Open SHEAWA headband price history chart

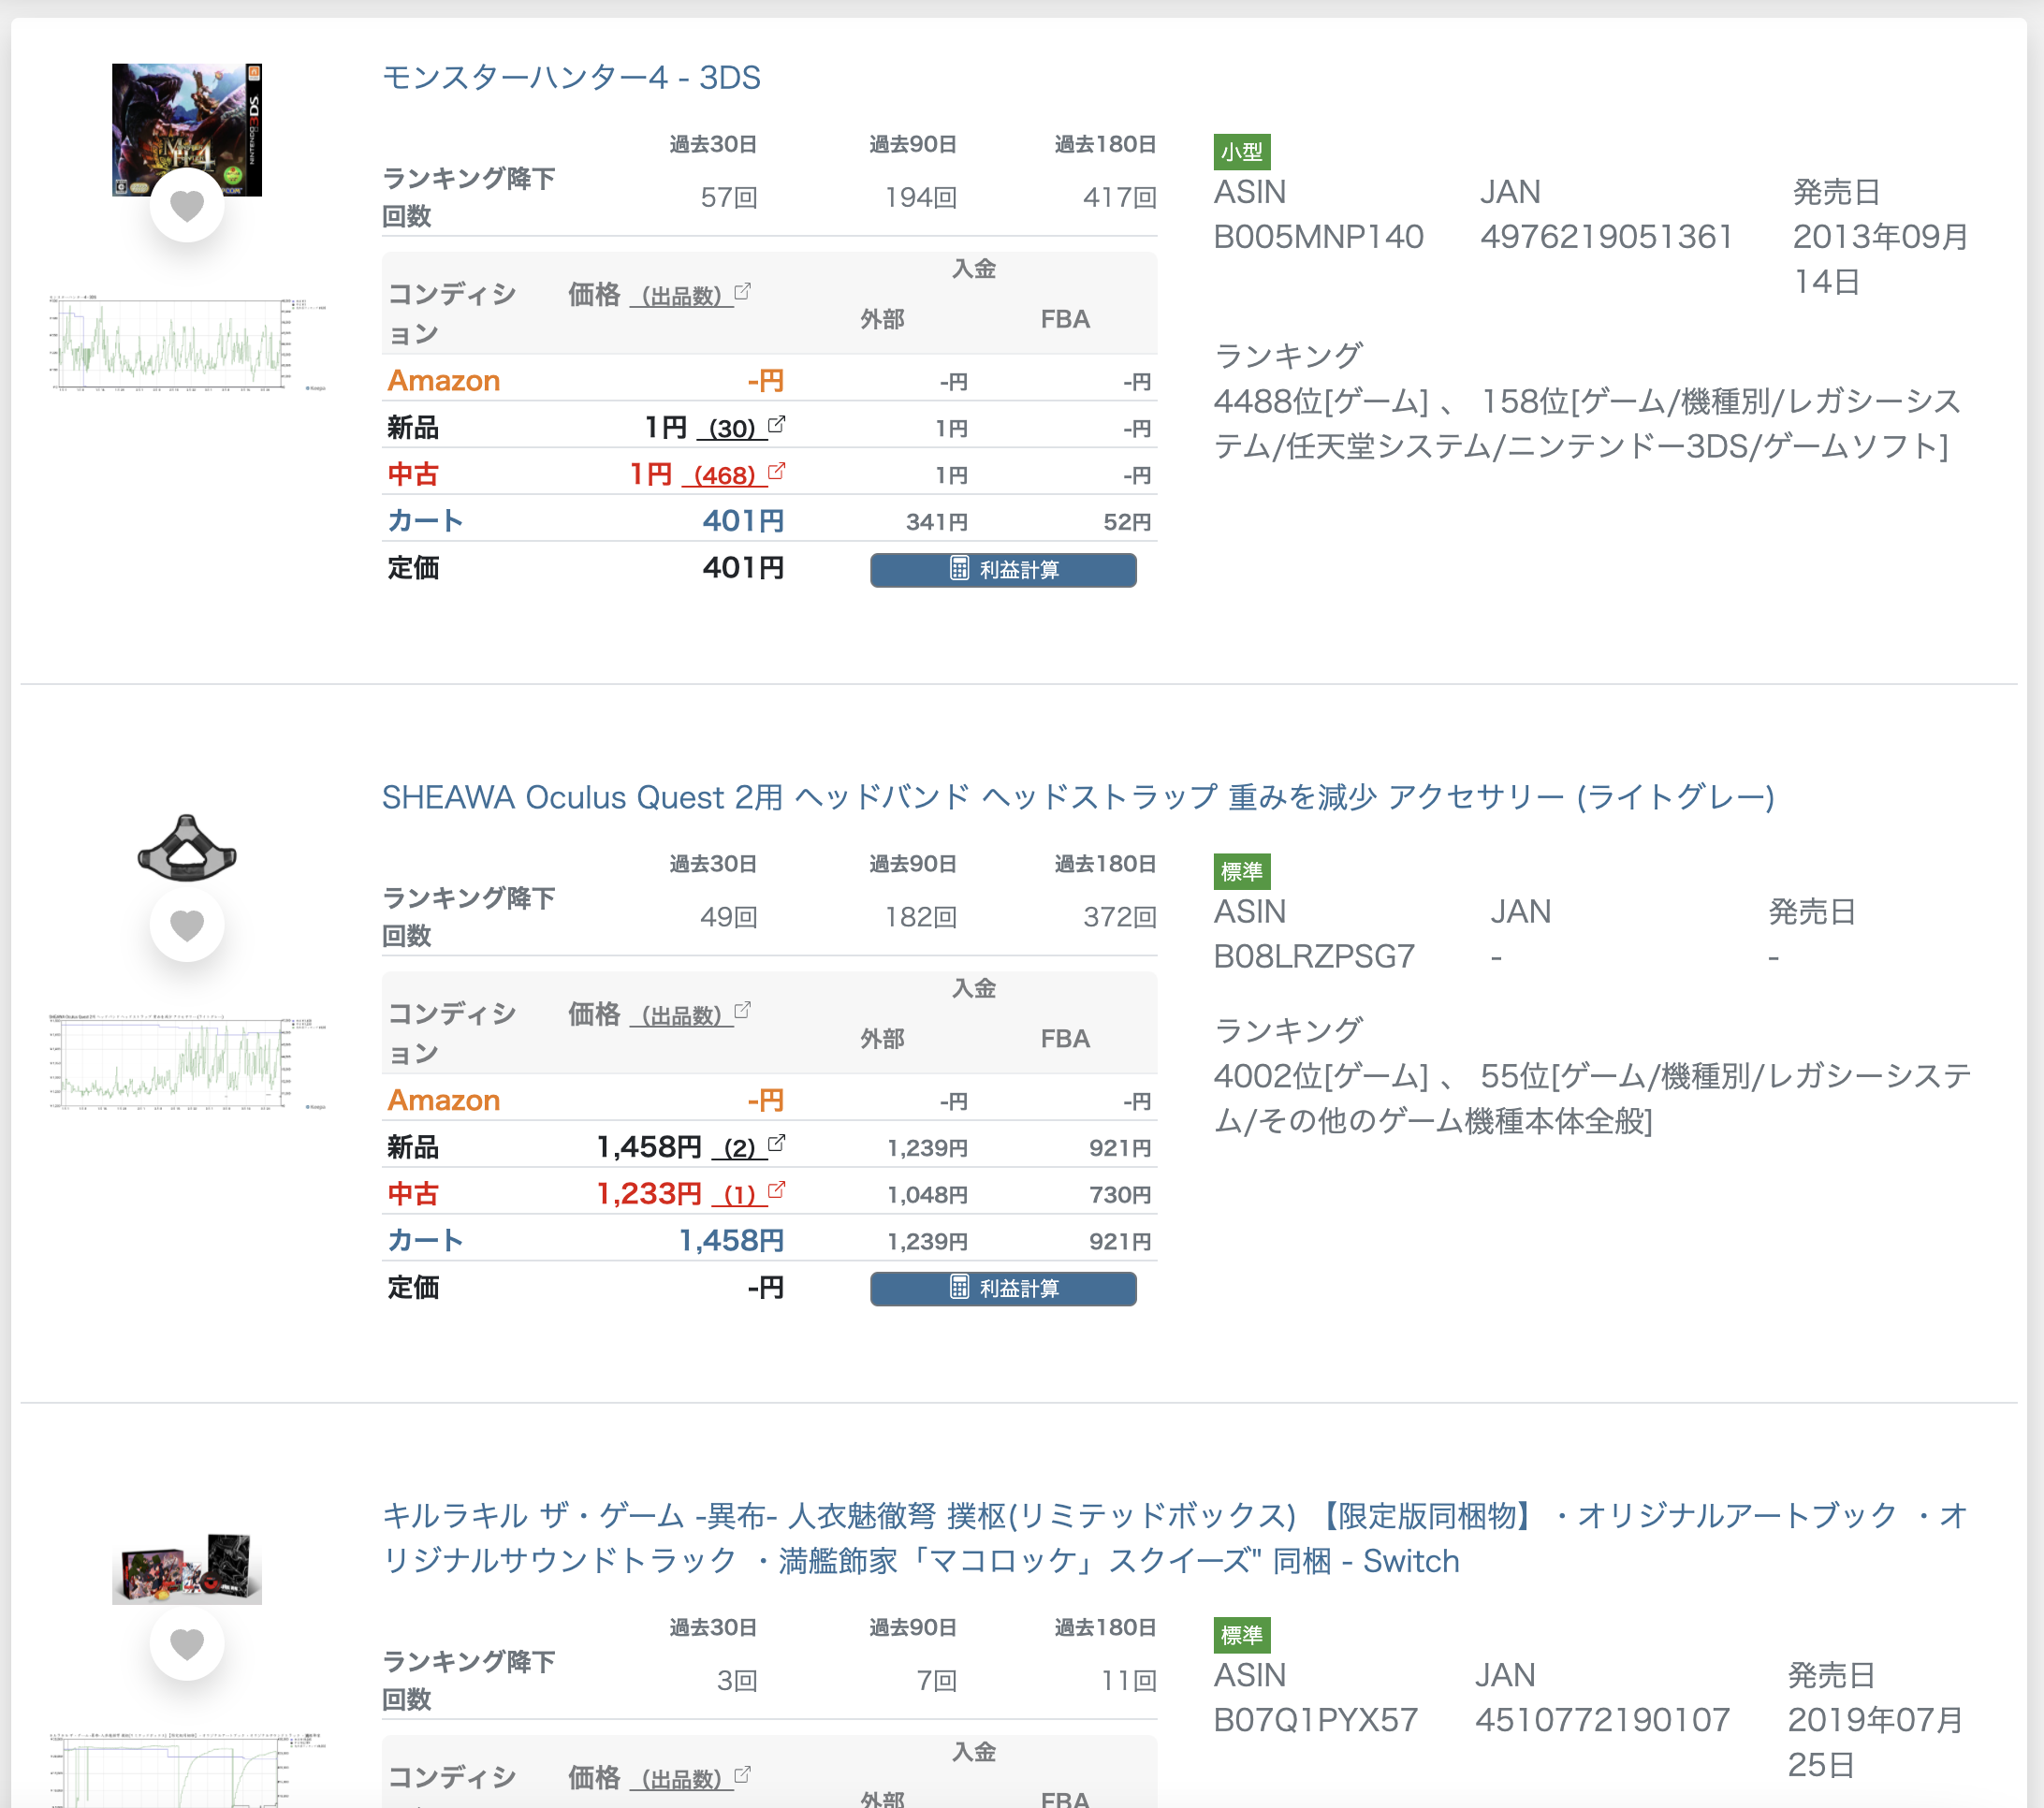coord(188,1062)
